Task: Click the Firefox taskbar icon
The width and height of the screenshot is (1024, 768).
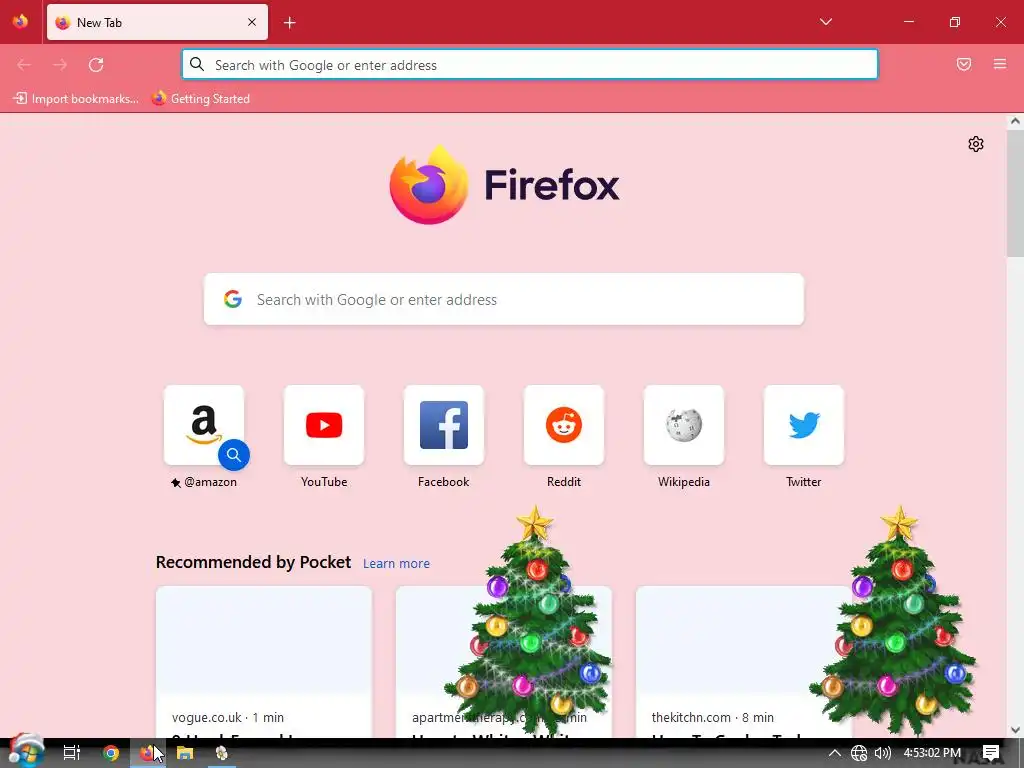Action: coord(148,753)
